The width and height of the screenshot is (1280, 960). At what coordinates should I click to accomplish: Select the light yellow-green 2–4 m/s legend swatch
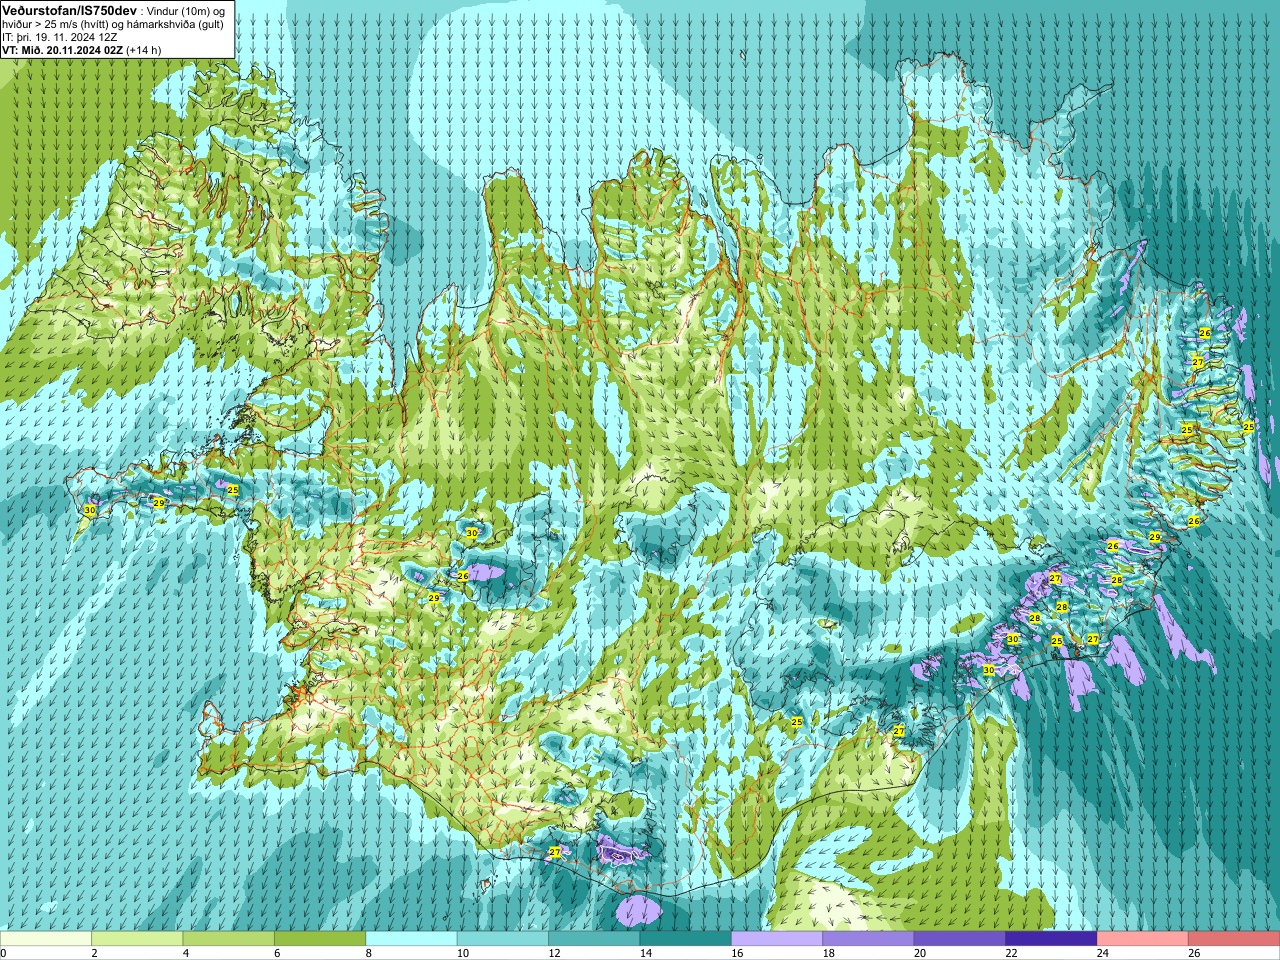[x=137, y=939]
